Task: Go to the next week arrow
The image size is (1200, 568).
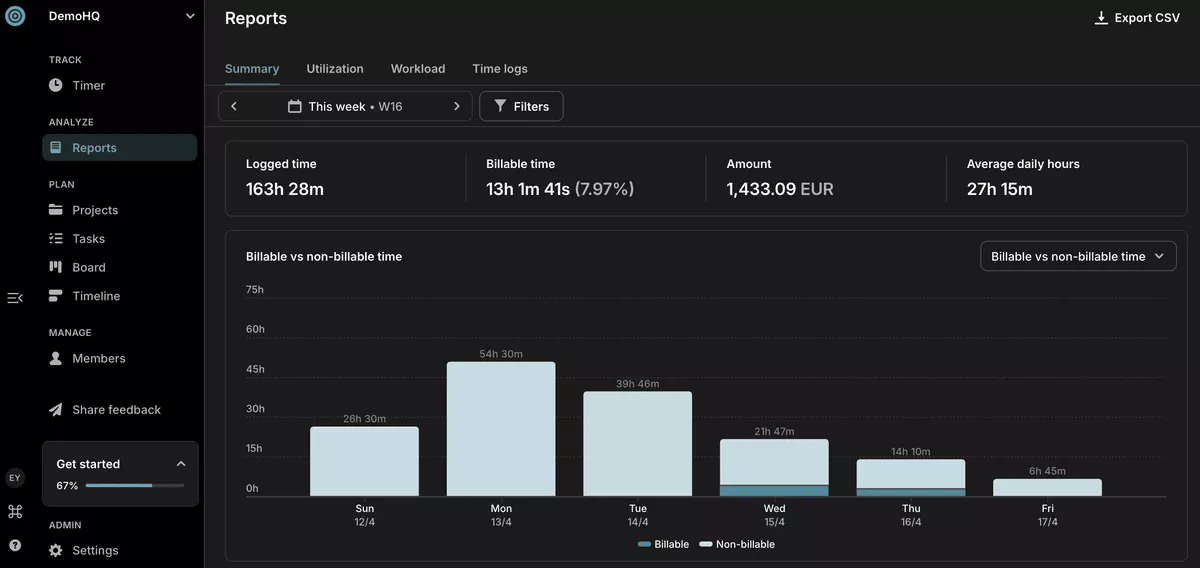Action: [x=457, y=106]
